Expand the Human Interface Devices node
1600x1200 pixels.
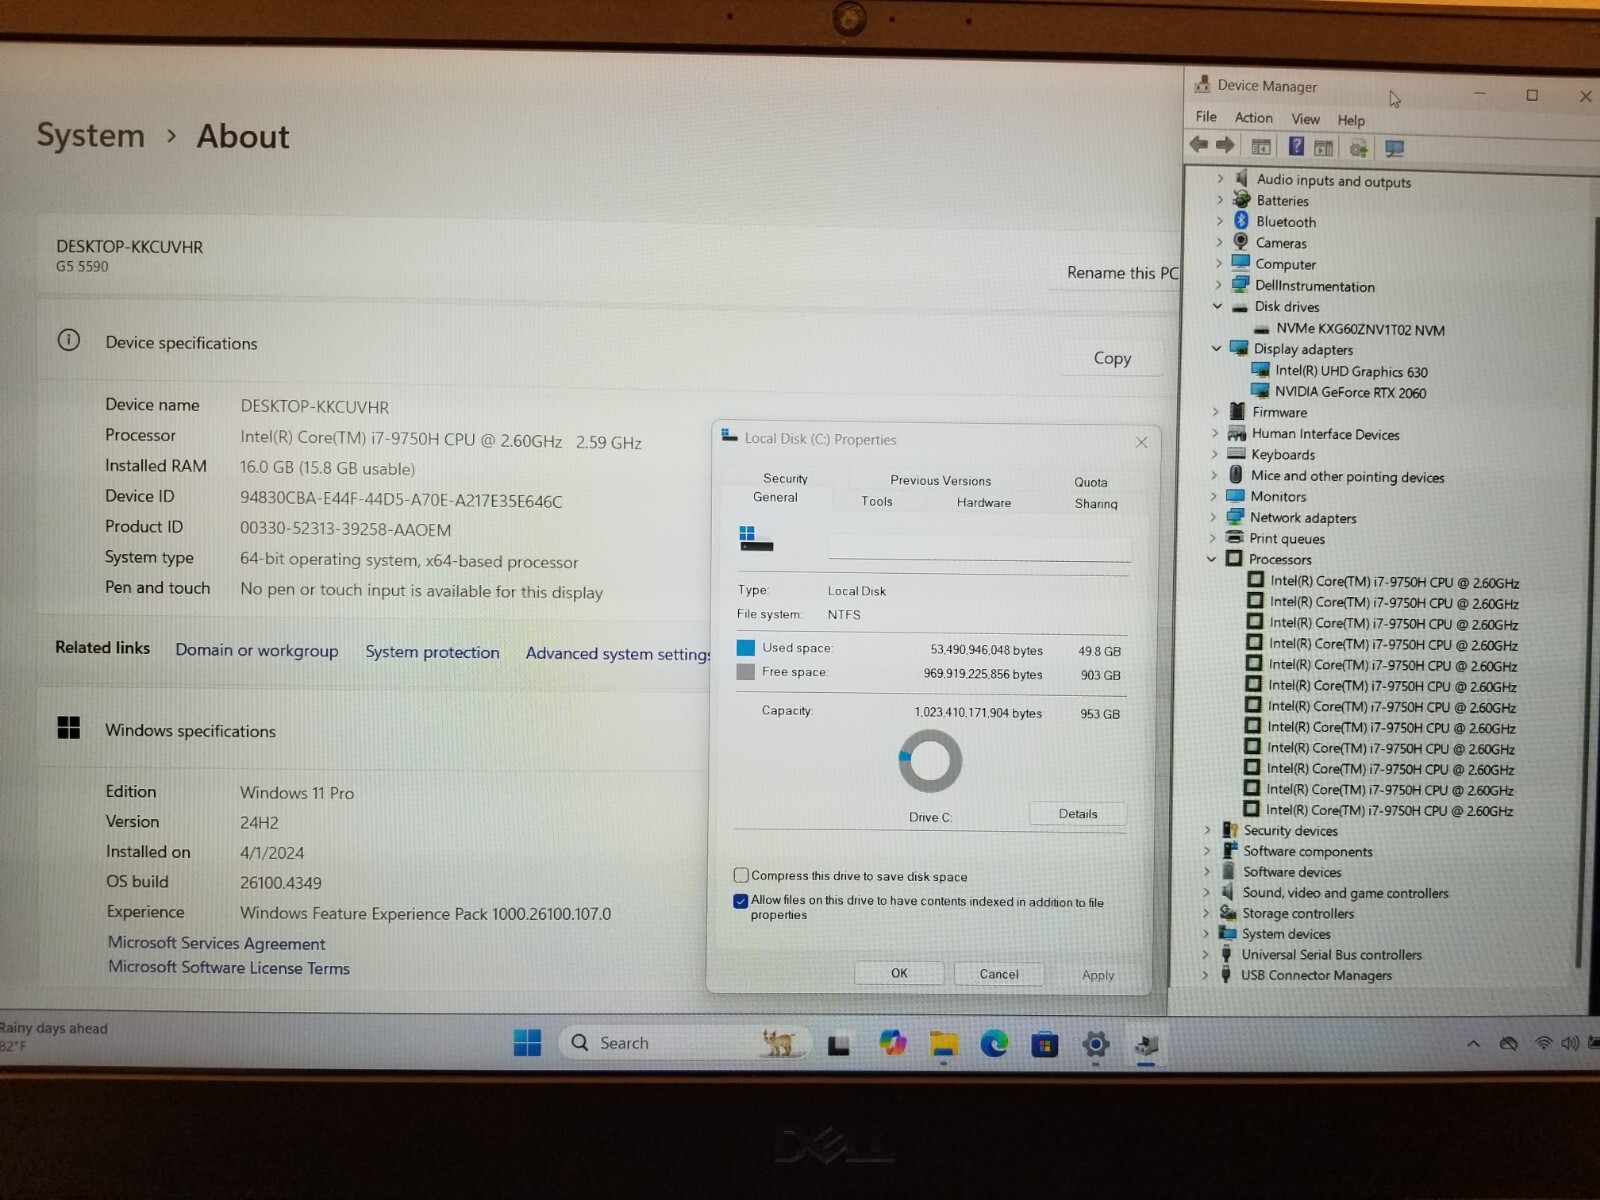[x=1215, y=433]
